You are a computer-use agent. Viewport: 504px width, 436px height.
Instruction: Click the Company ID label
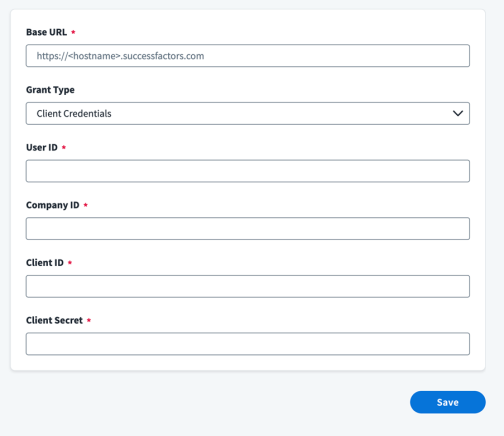click(x=53, y=205)
